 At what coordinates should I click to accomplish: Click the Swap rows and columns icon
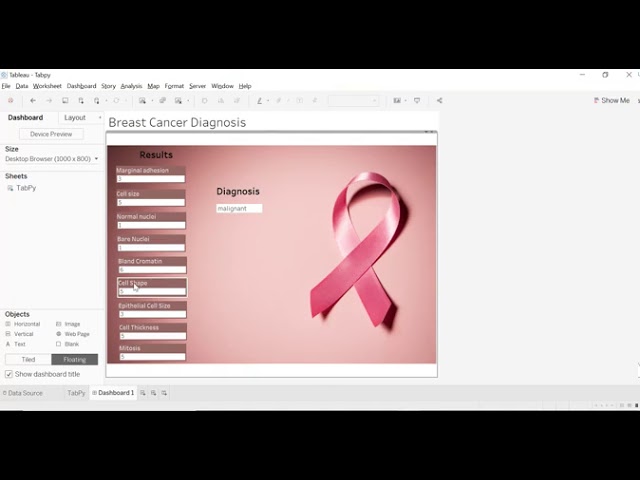204,100
